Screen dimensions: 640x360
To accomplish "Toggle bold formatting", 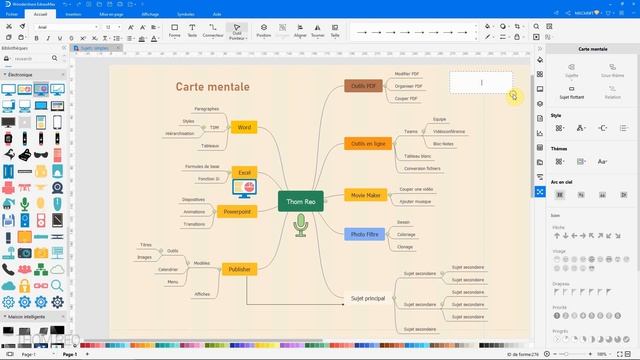I will (36, 38).
